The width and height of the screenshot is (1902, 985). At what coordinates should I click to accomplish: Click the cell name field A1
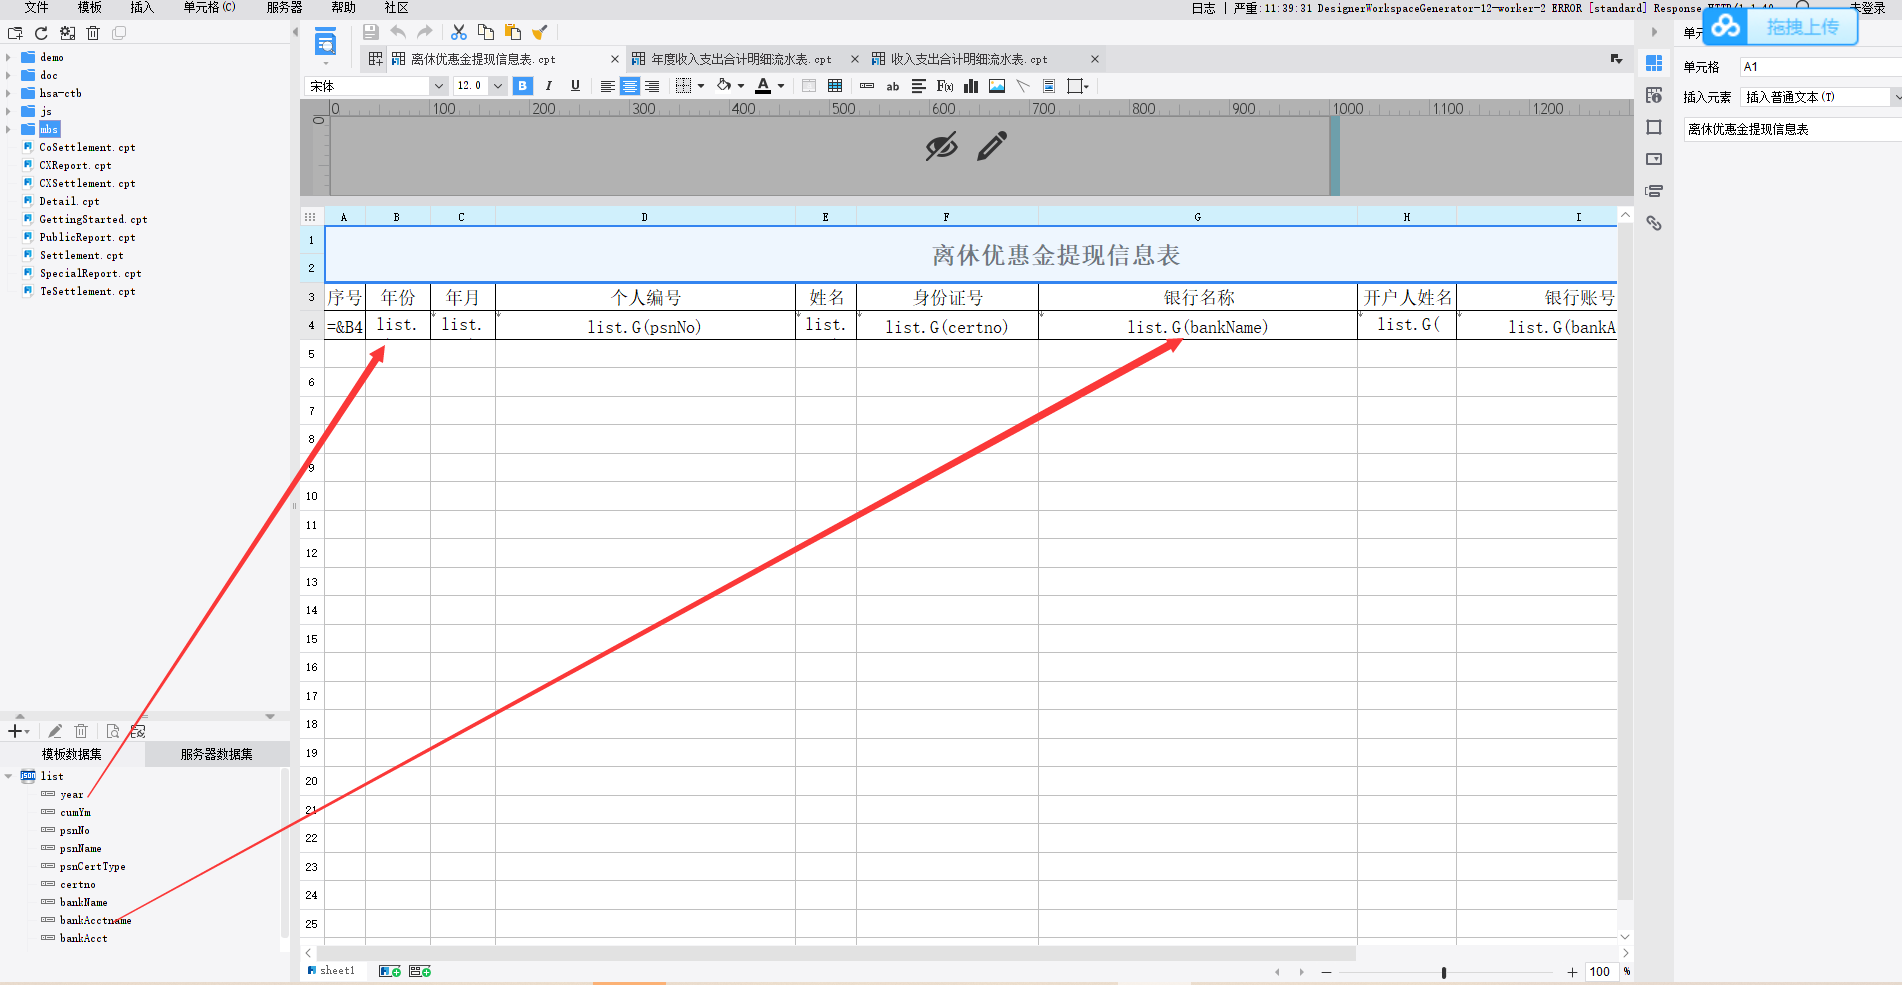(1821, 67)
